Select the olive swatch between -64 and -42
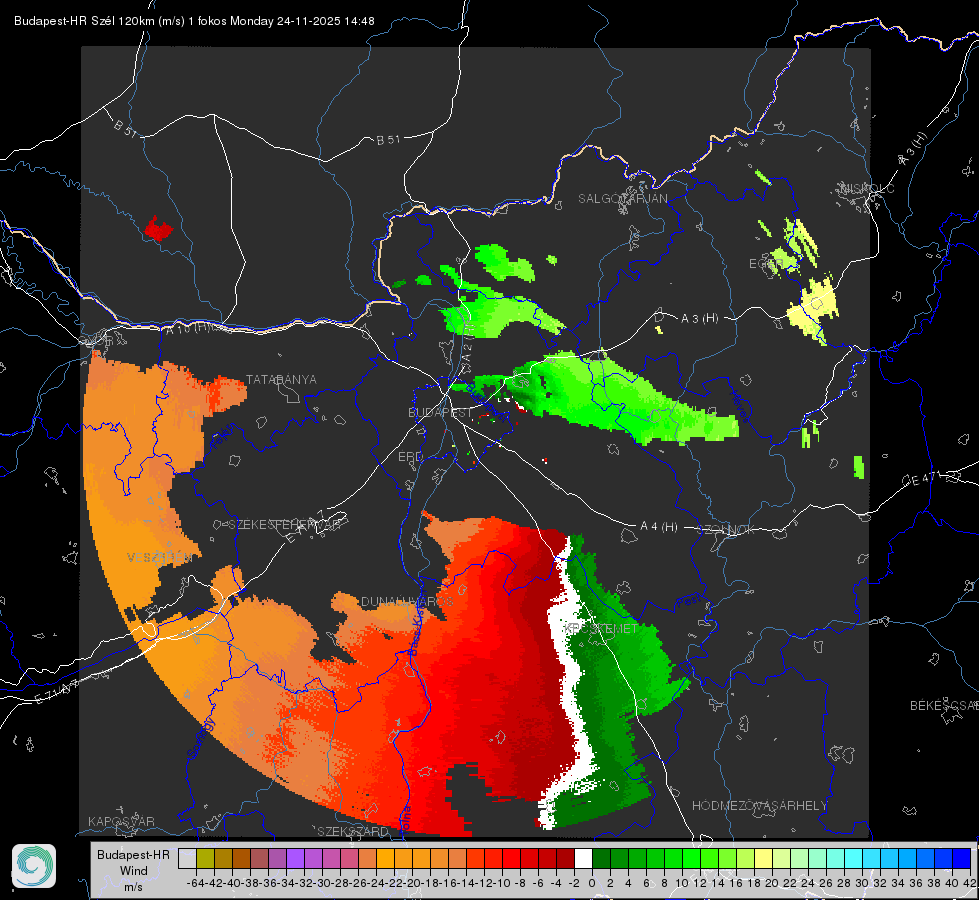 click(x=205, y=859)
